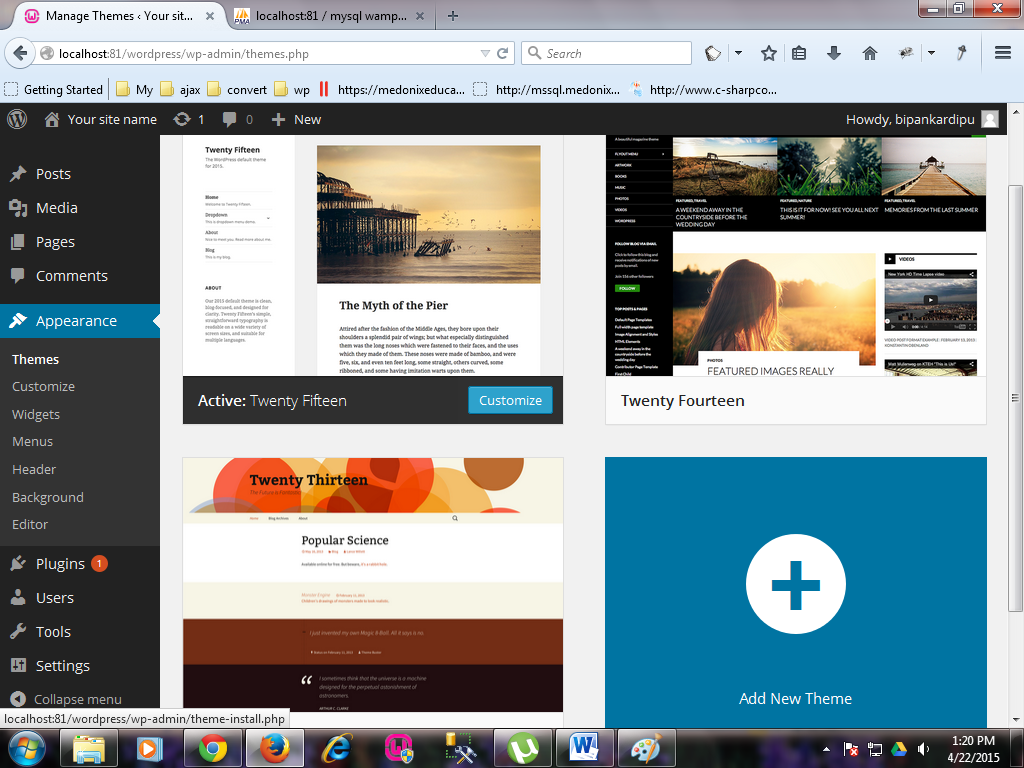
Task: Open the Windows Start button
Action: tap(25, 748)
